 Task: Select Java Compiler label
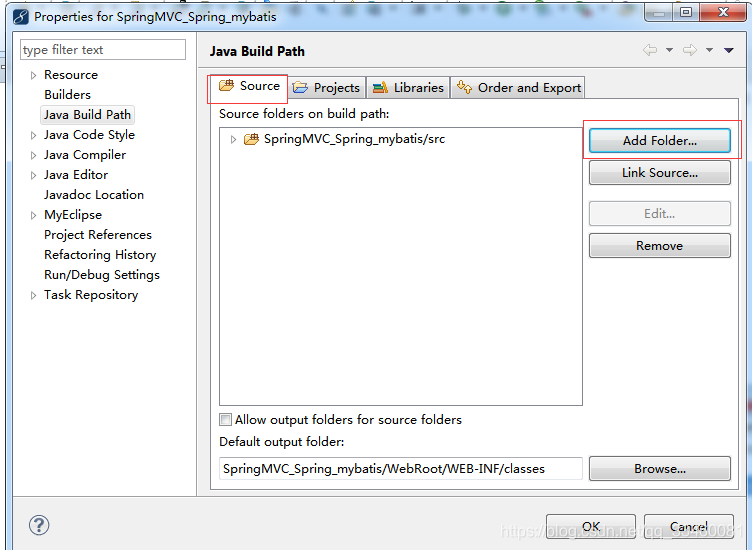tap(85, 155)
